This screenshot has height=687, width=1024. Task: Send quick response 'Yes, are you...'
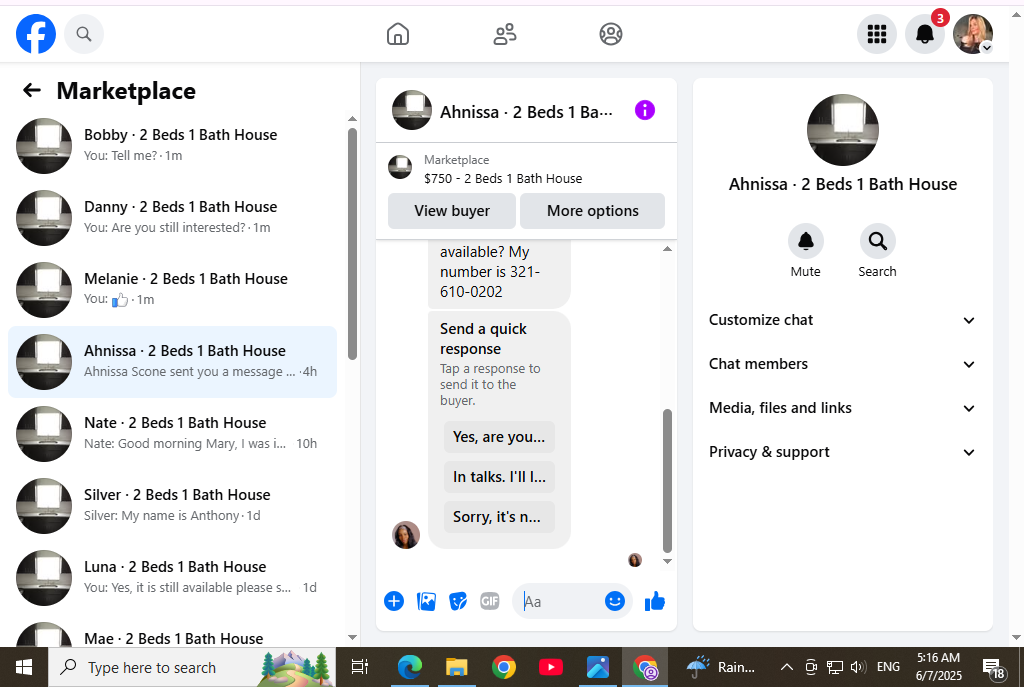(x=499, y=437)
